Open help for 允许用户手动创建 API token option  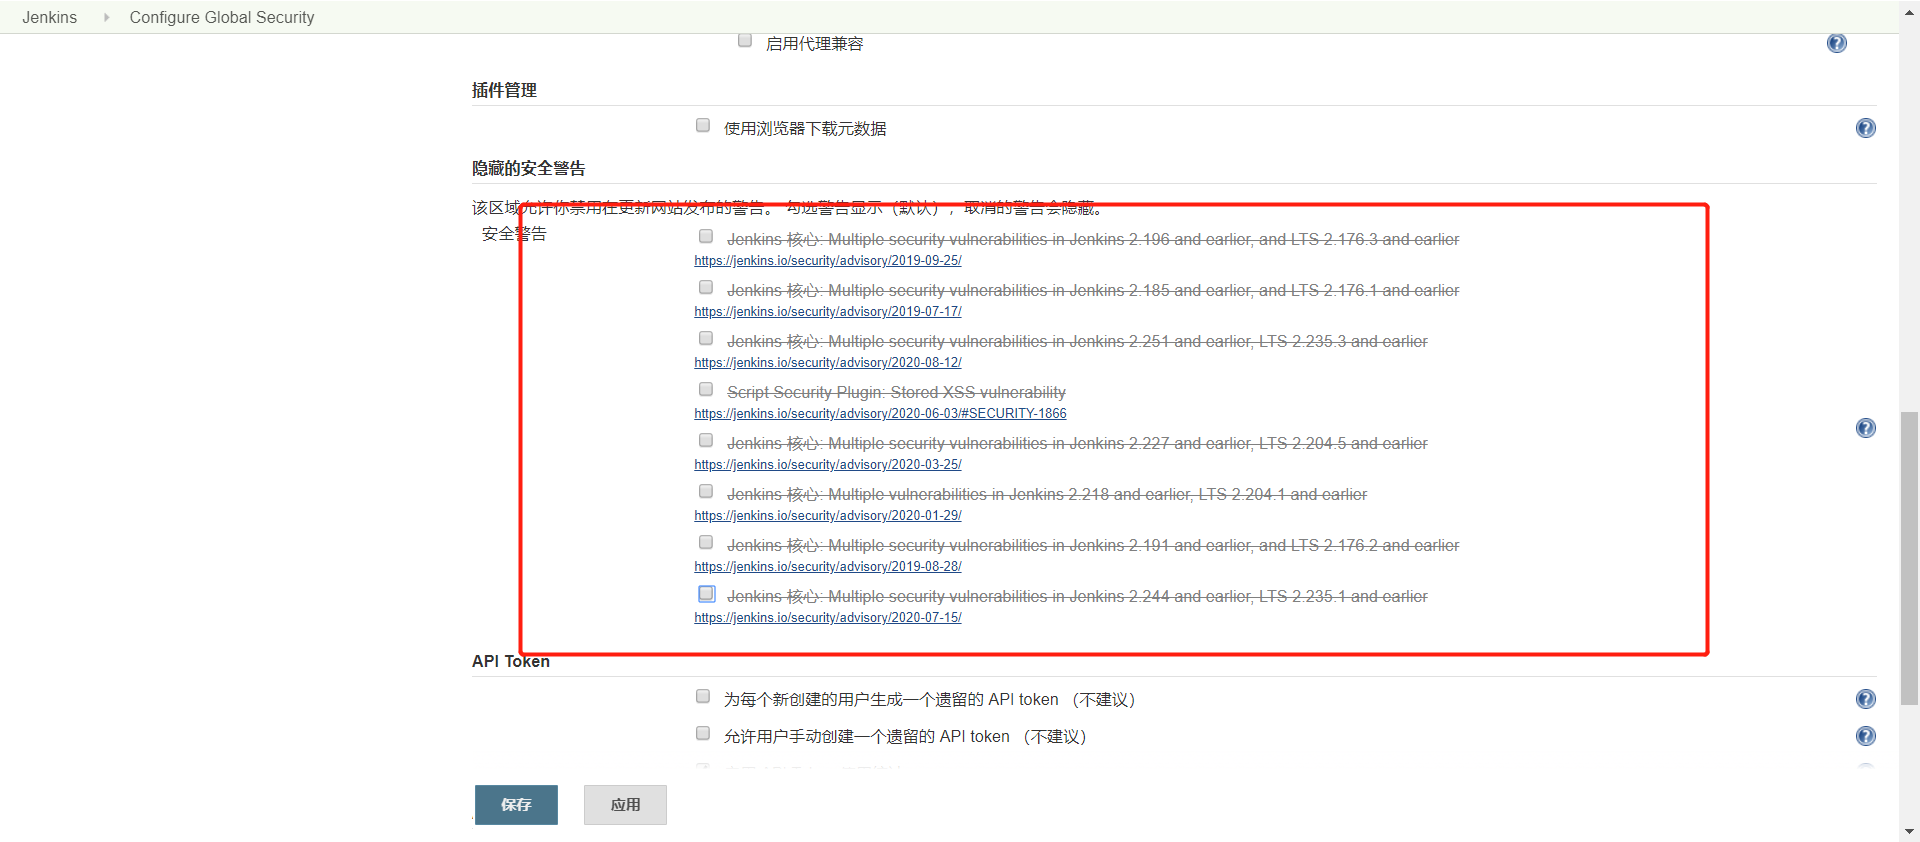pyautogui.click(x=1866, y=736)
